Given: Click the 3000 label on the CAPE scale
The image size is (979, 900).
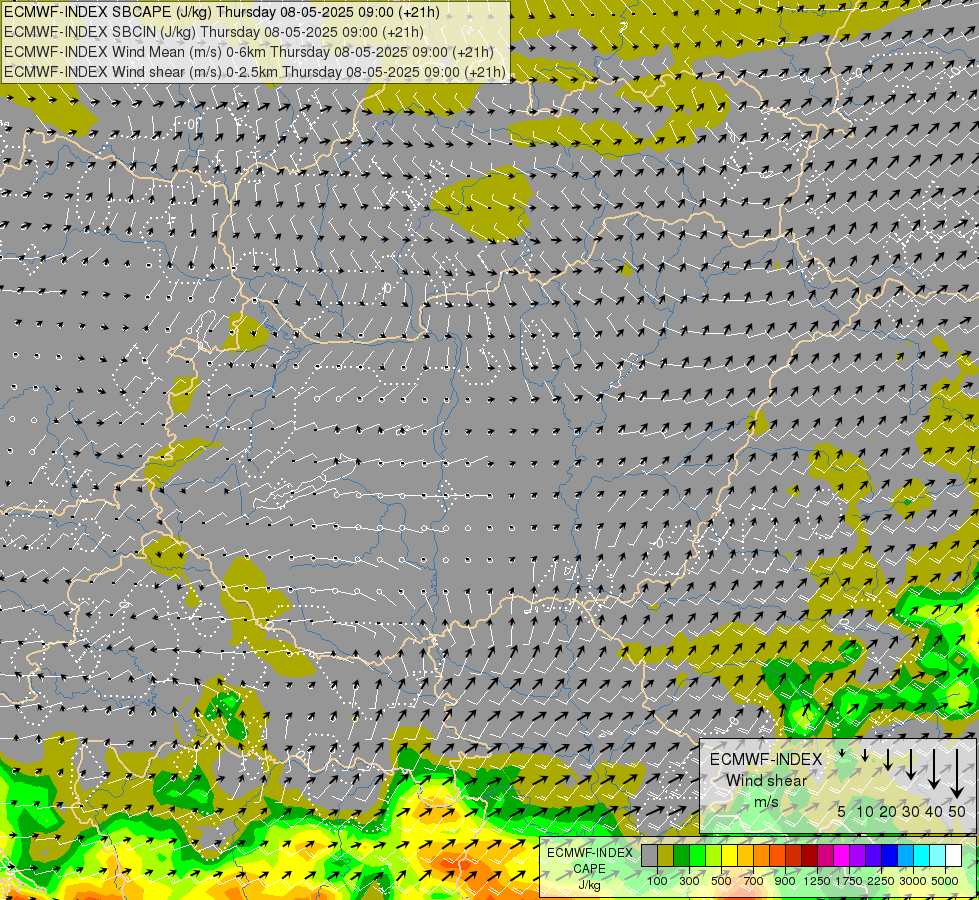Looking at the screenshot, I should click(x=913, y=881).
